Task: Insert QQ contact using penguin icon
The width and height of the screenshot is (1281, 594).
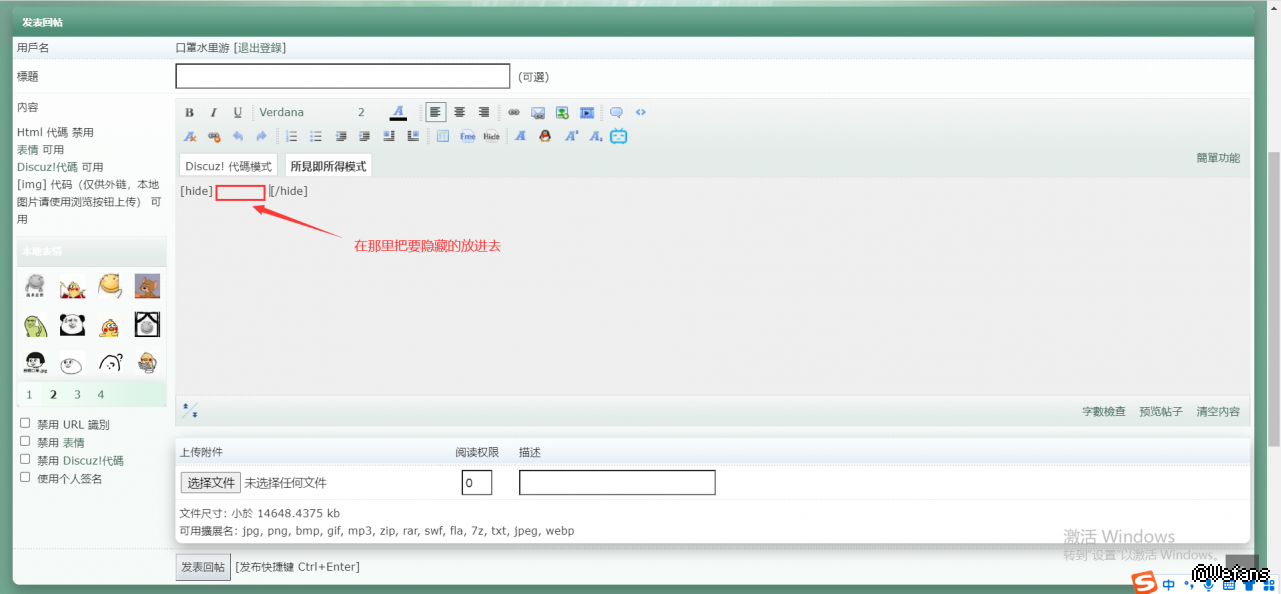Action: [545, 136]
